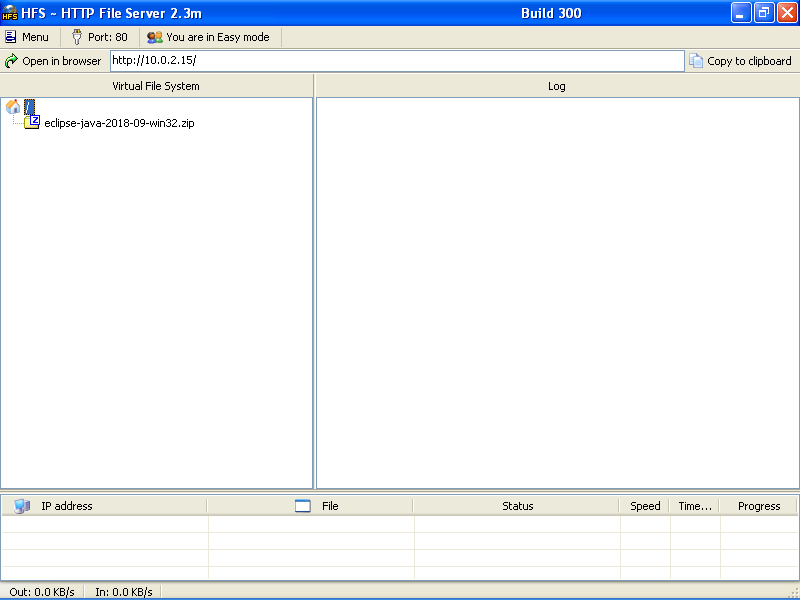Select the home root folder icon
This screenshot has width=800, height=600.
tap(13, 106)
